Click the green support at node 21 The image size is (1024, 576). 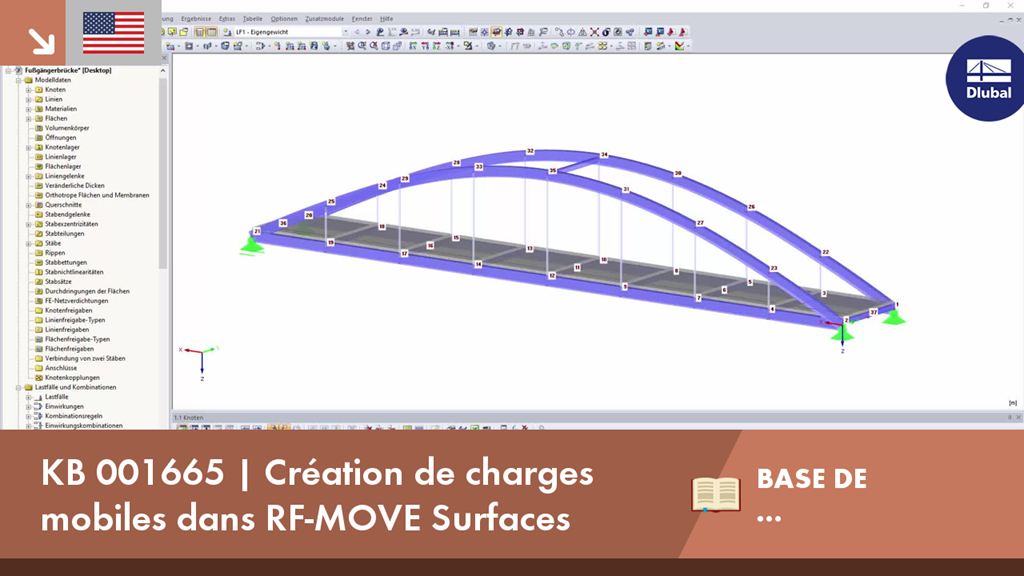click(251, 245)
